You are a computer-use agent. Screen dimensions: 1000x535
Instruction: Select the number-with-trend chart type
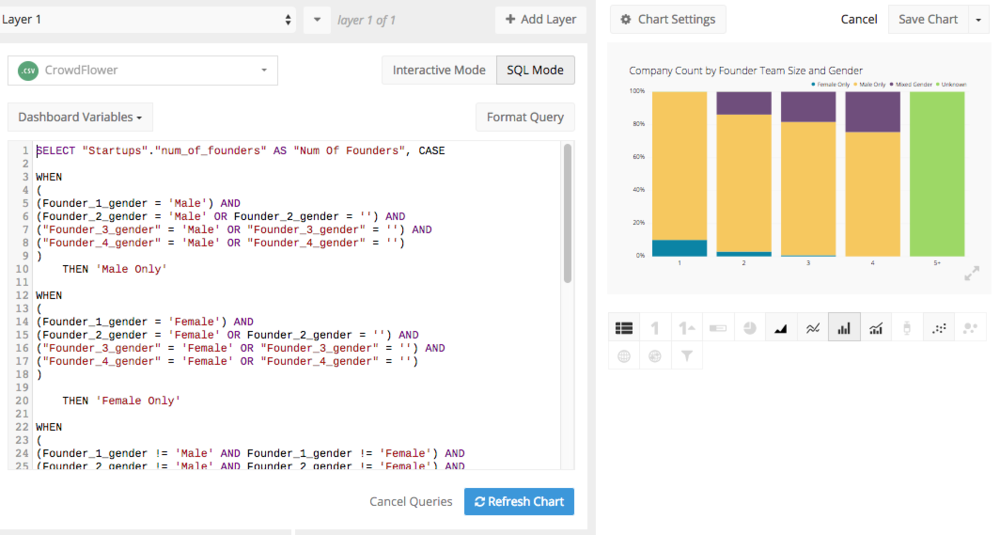(x=686, y=328)
